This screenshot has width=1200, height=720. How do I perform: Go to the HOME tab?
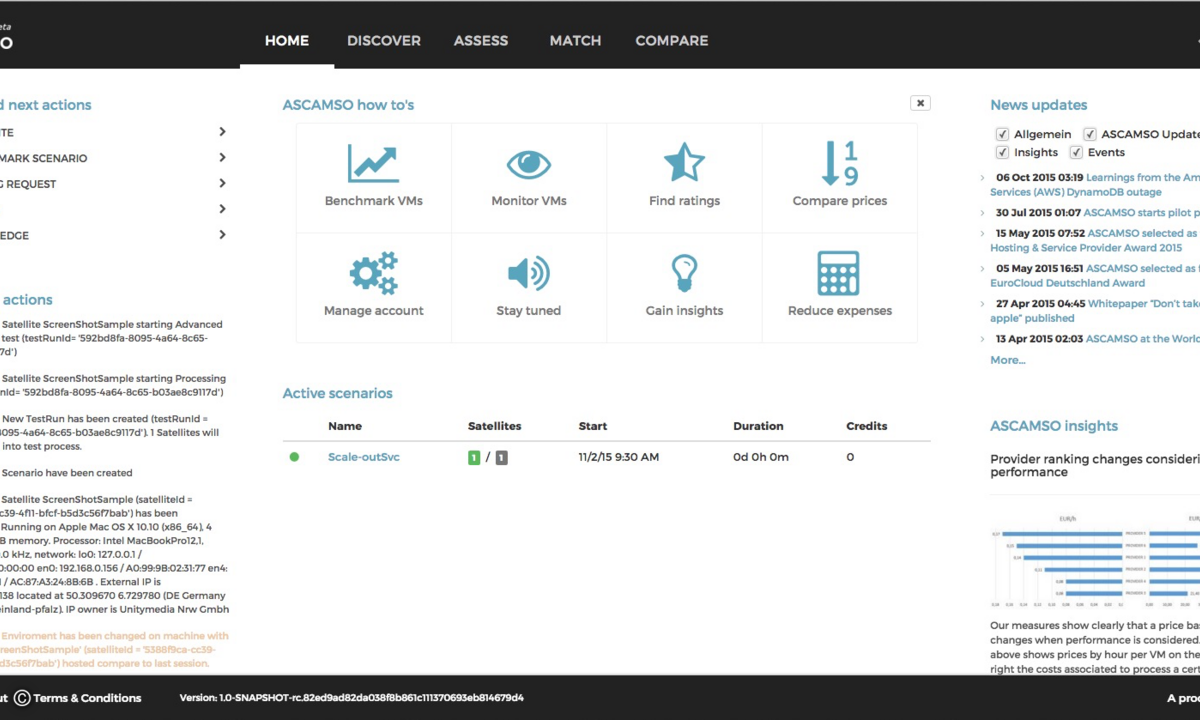pyautogui.click(x=287, y=41)
